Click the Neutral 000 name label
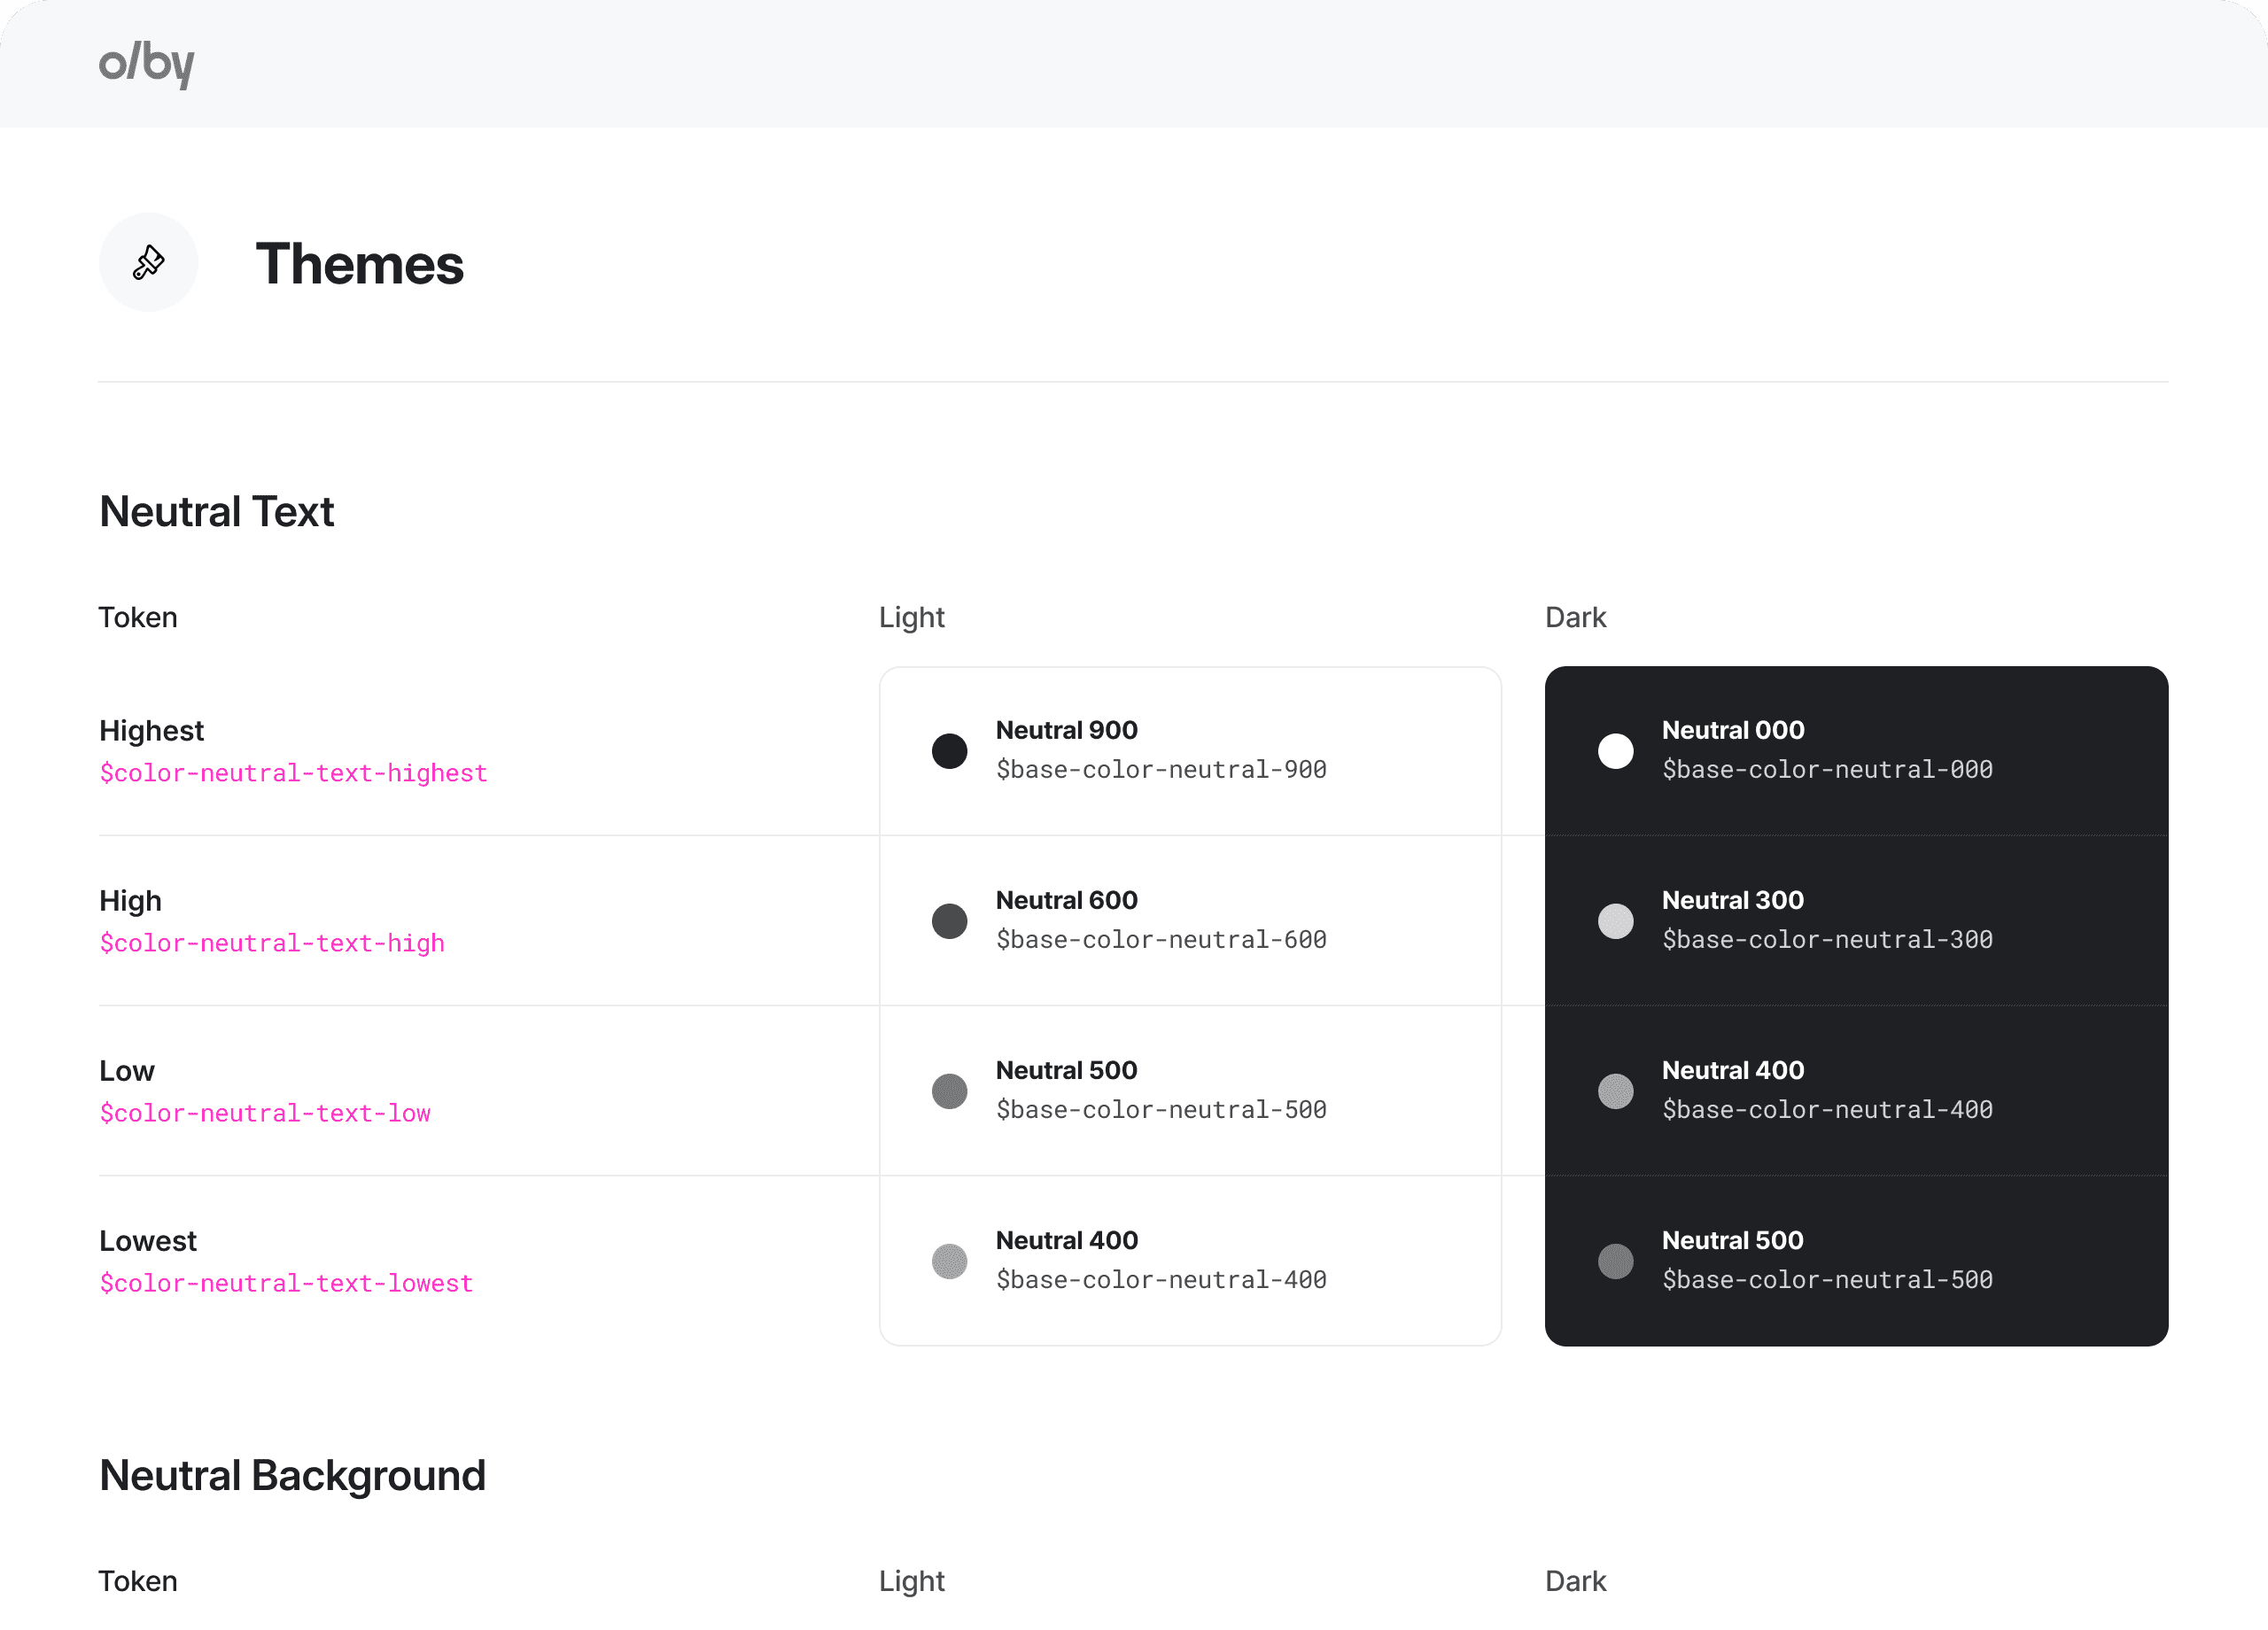Viewport: 2268px width, 1630px height. coord(1733,730)
